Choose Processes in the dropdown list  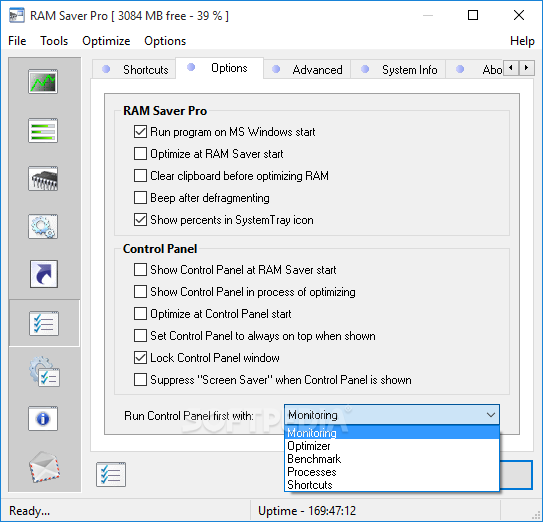click(392, 472)
